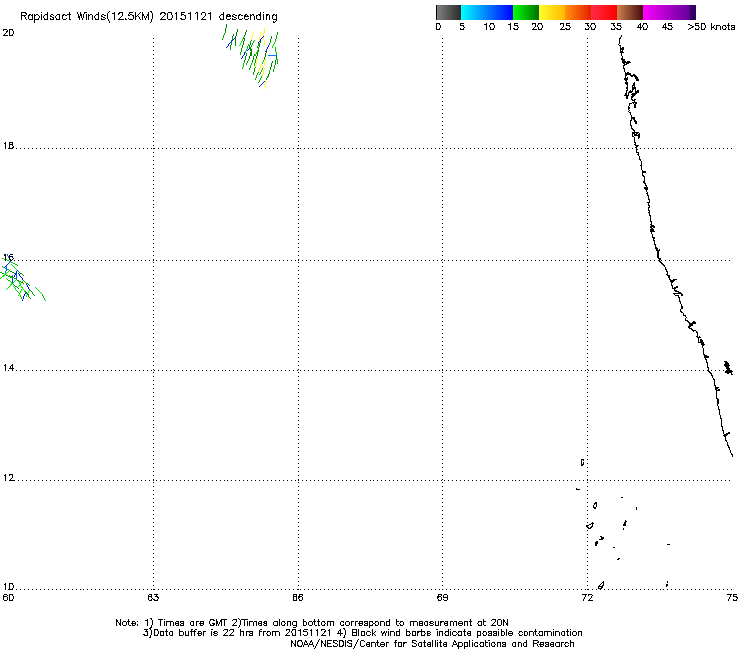Click the longitude label 66

point(298,598)
